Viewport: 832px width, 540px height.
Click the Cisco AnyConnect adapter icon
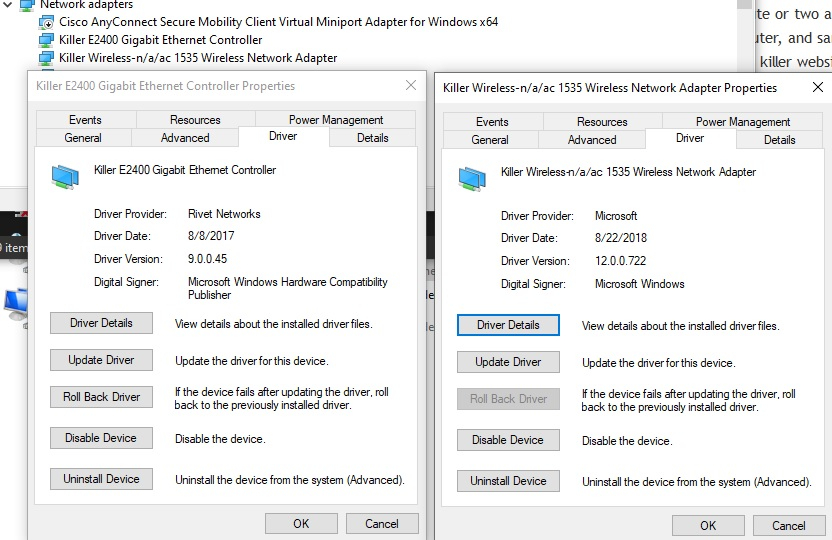pos(47,23)
